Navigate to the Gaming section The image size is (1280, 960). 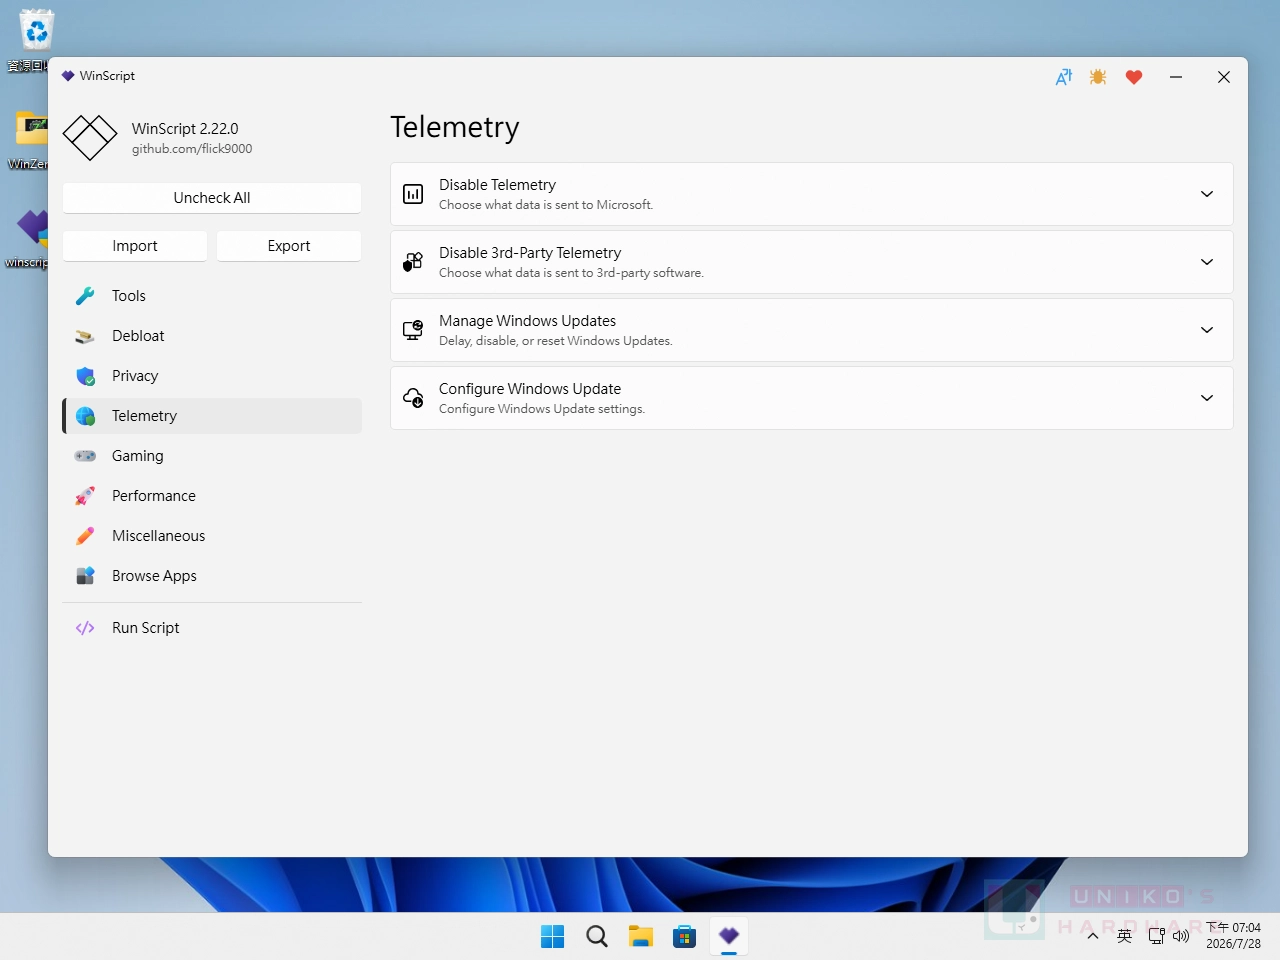[212, 456]
